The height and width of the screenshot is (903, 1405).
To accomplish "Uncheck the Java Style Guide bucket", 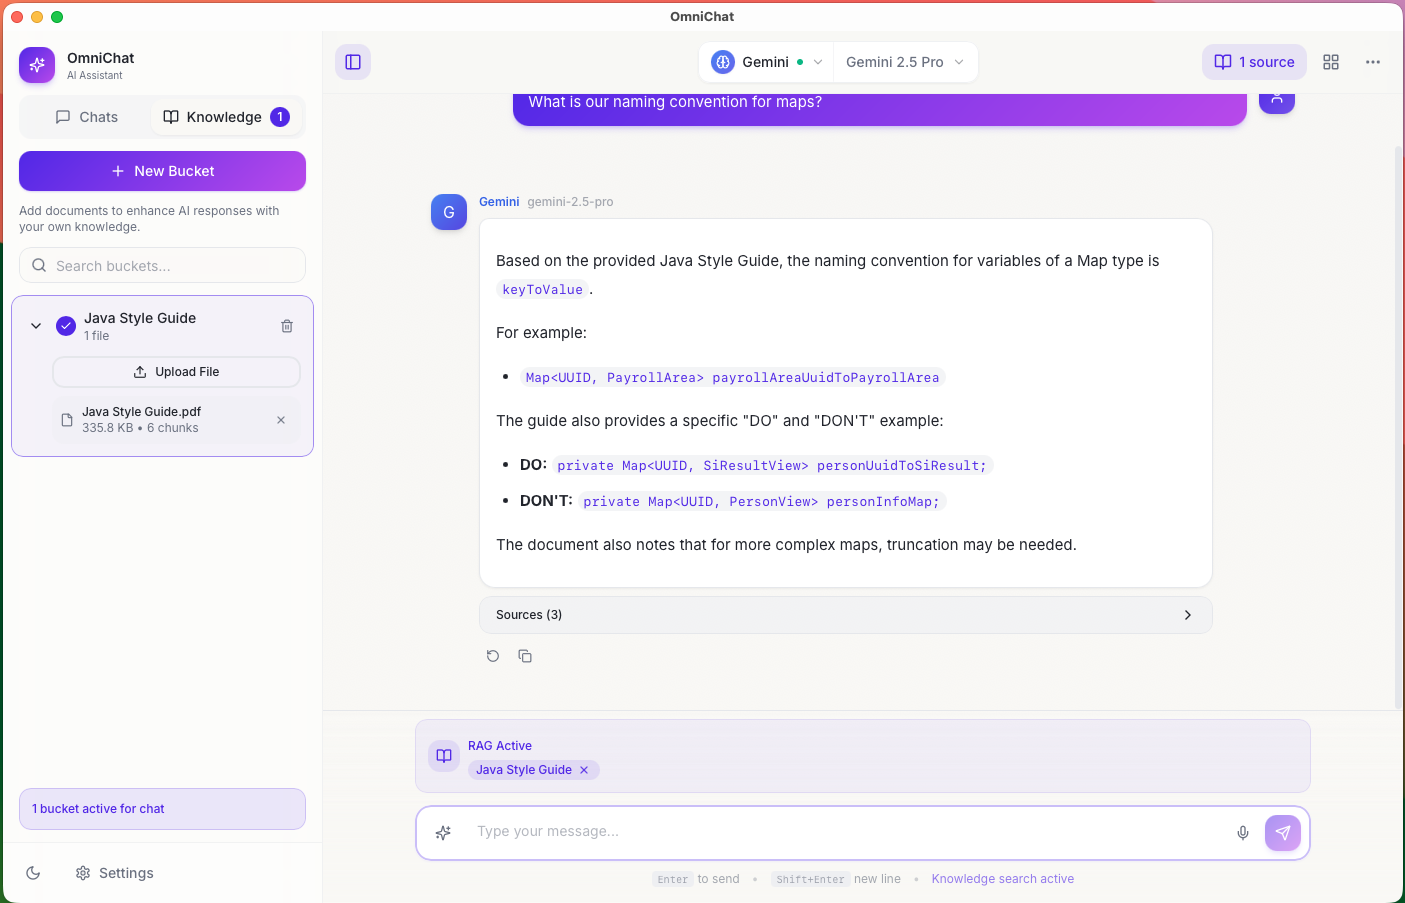I will pos(66,326).
